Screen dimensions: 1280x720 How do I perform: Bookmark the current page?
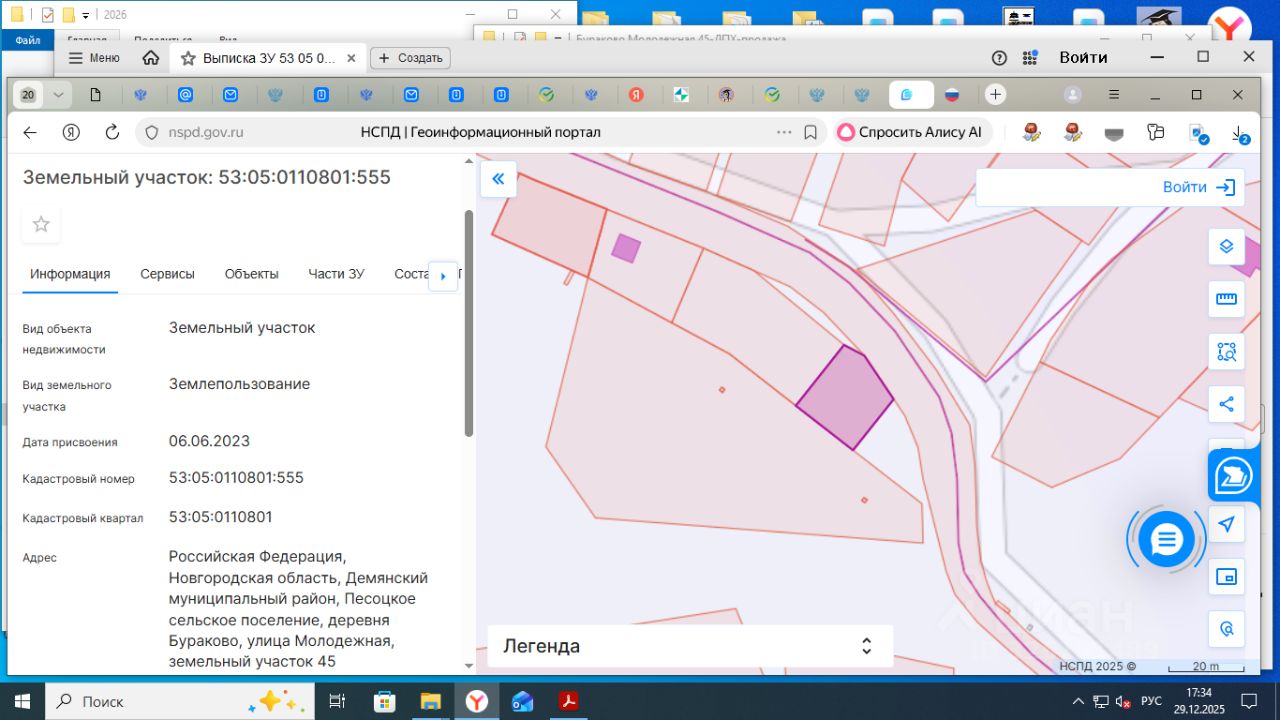(811, 132)
